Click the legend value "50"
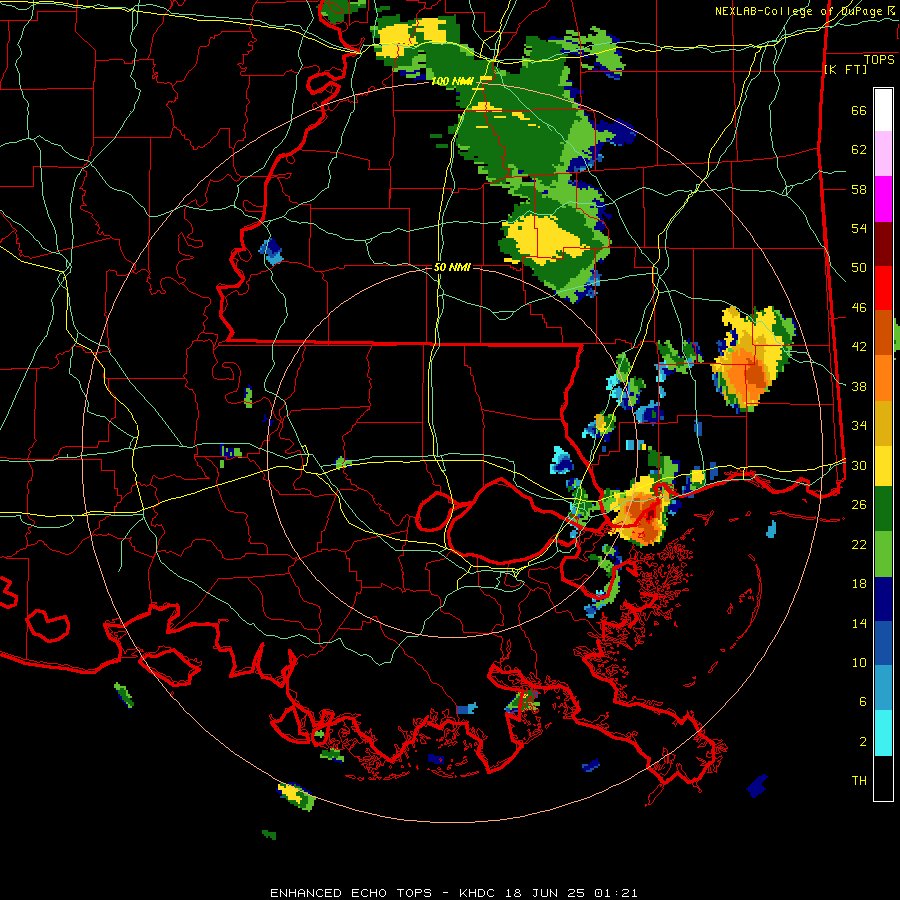 click(x=859, y=268)
